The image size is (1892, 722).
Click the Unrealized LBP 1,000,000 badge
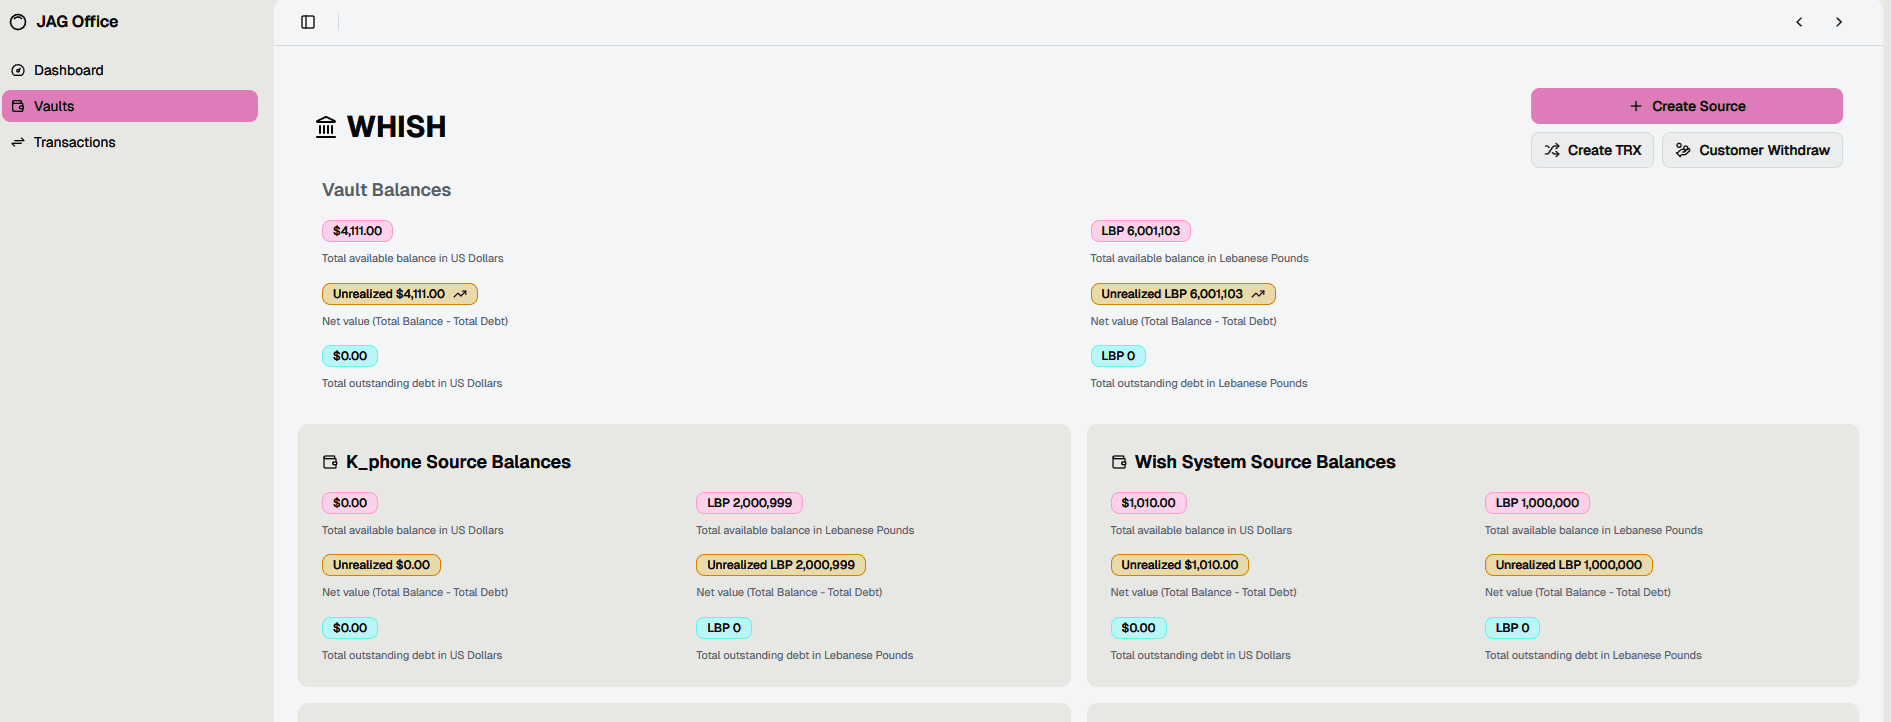coord(1568,565)
